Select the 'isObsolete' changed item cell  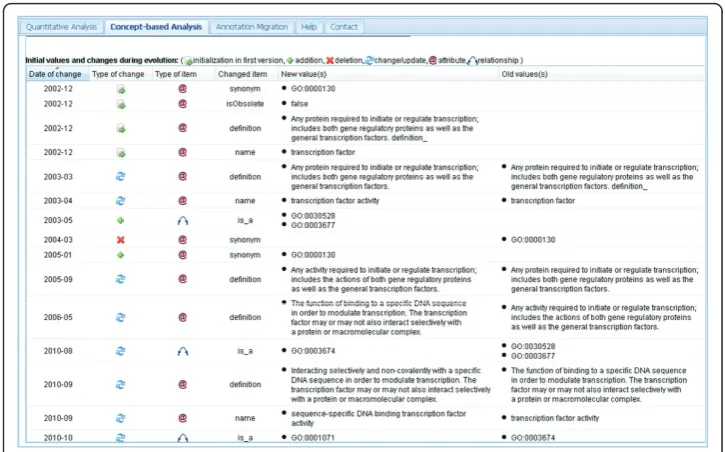[245, 104]
